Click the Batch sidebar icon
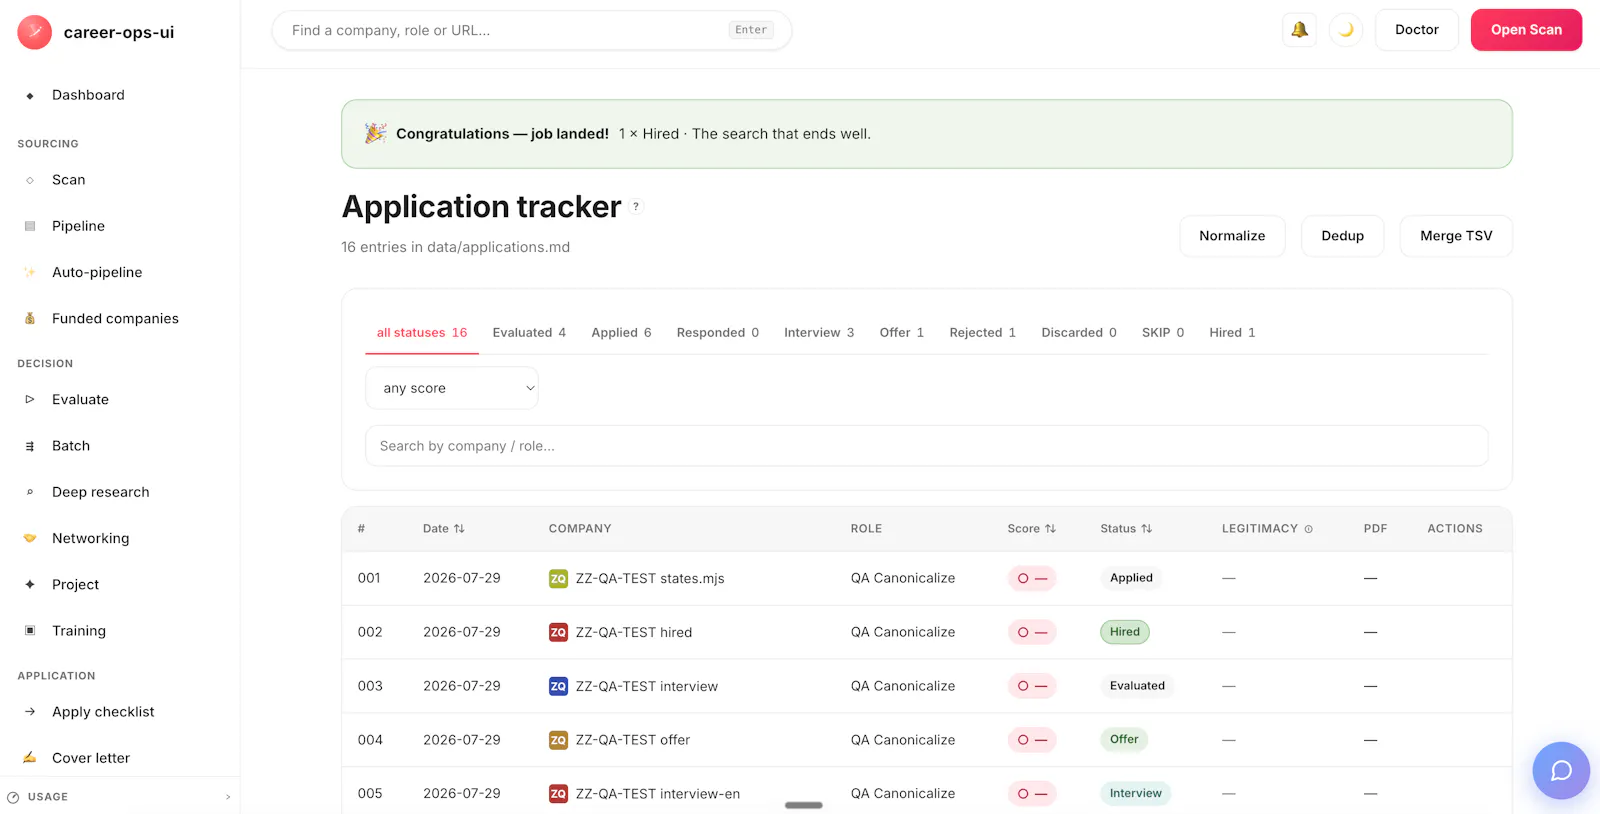This screenshot has width=1600, height=814. (30, 446)
